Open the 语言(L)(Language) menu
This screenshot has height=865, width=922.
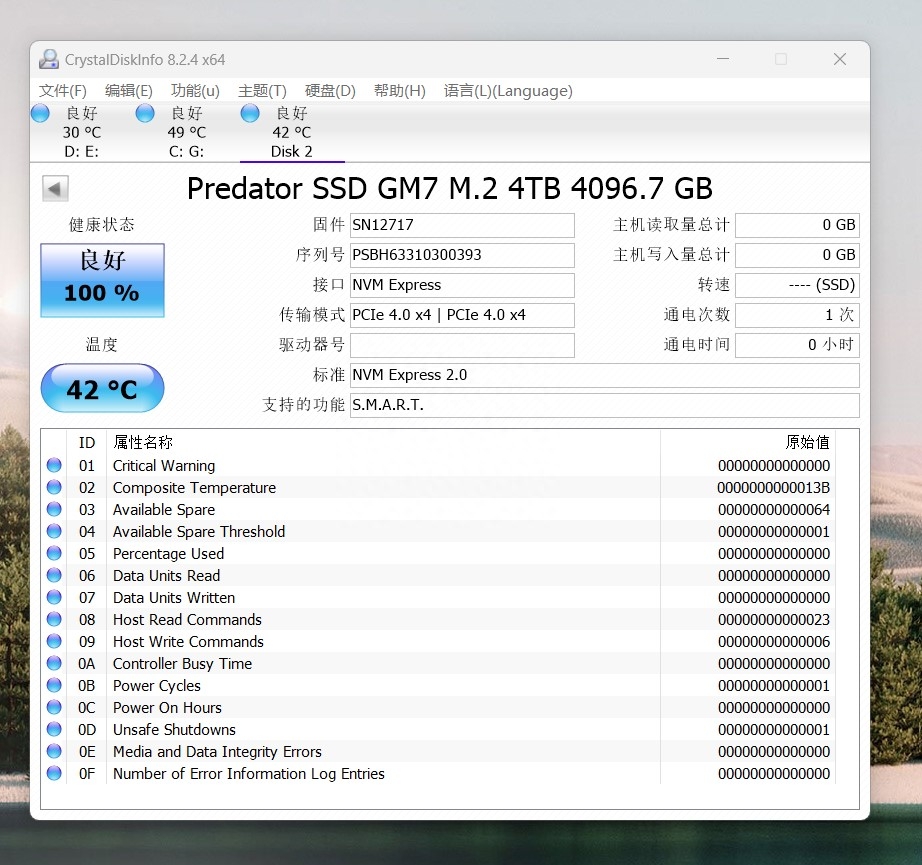coord(508,91)
